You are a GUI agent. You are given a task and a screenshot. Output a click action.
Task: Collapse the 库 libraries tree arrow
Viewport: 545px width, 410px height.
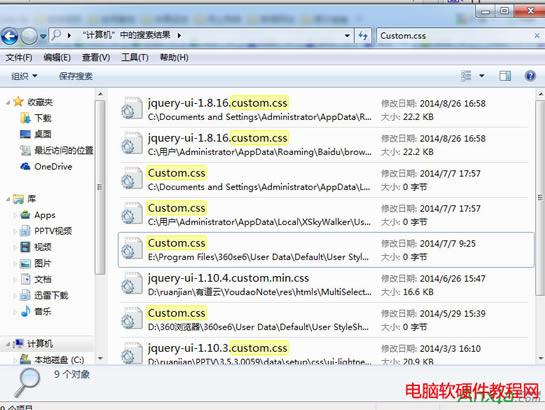tap(8, 199)
